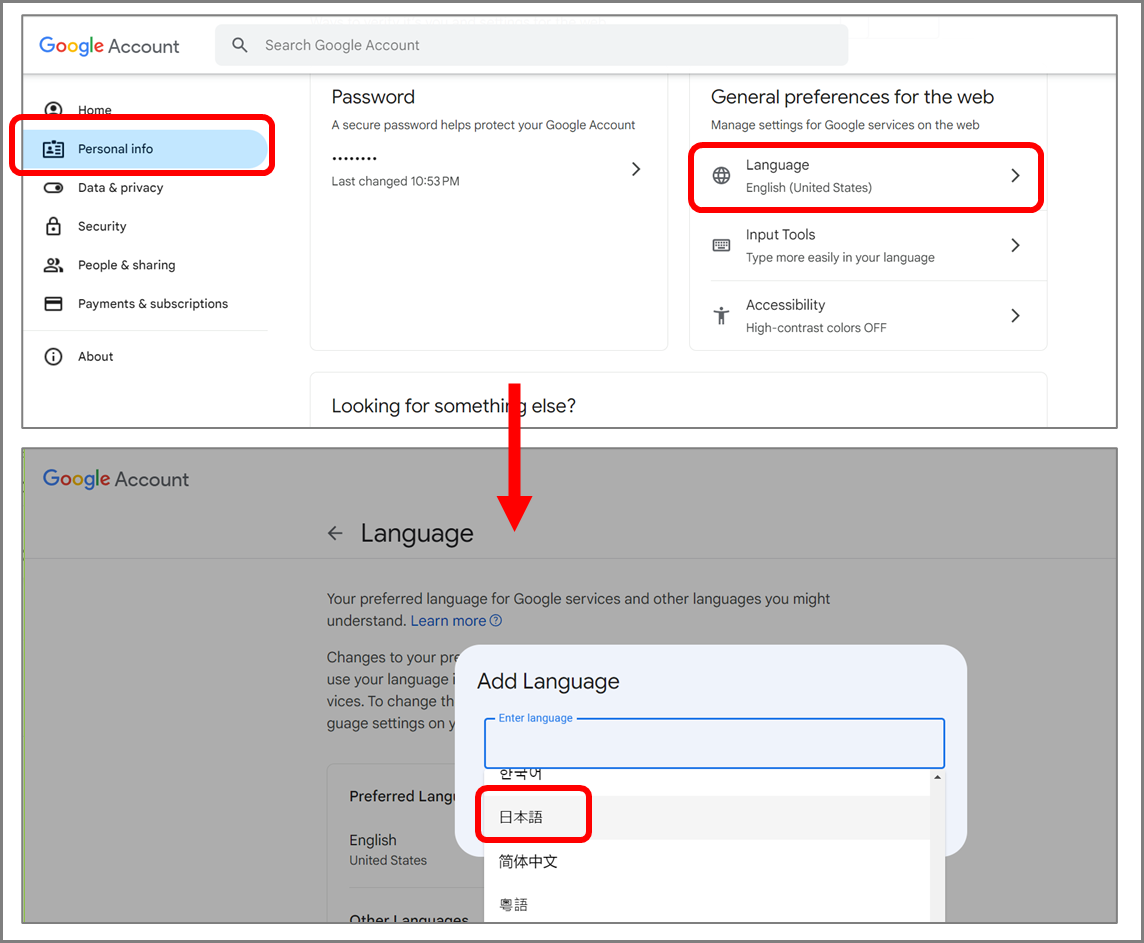Image resolution: width=1144 pixels, height=943 pixels.
Task: Click the search magnifier icon
Action: 239,45
